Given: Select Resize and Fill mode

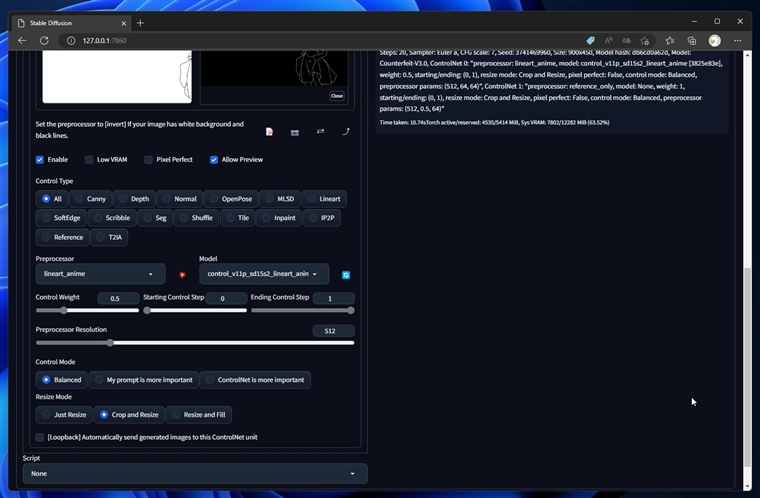Looking at the screenshot, I should coord(199,415).
